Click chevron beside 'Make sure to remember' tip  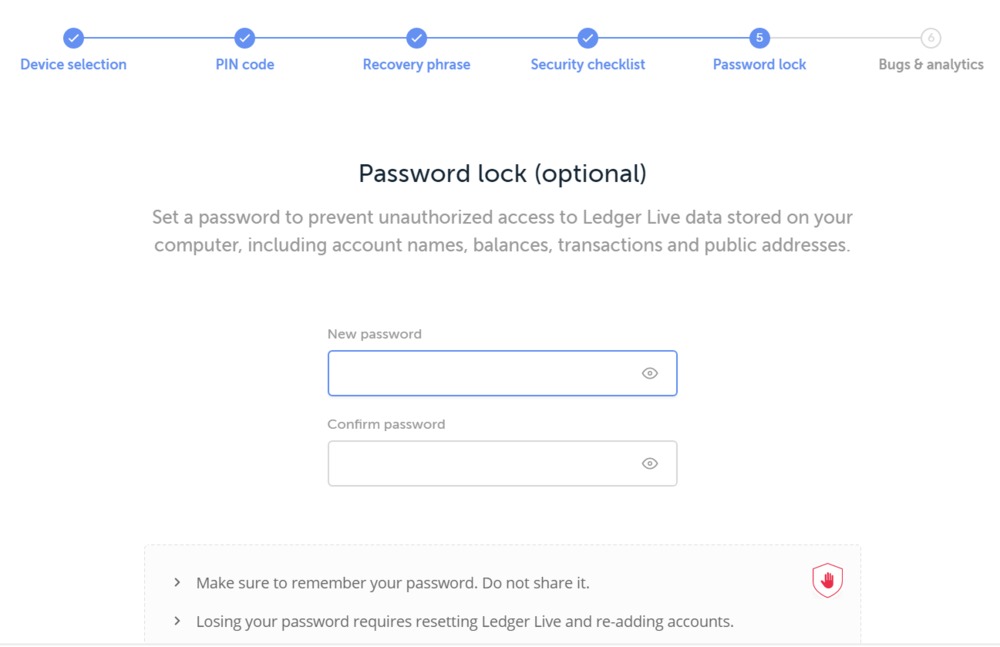pos(177,583)
